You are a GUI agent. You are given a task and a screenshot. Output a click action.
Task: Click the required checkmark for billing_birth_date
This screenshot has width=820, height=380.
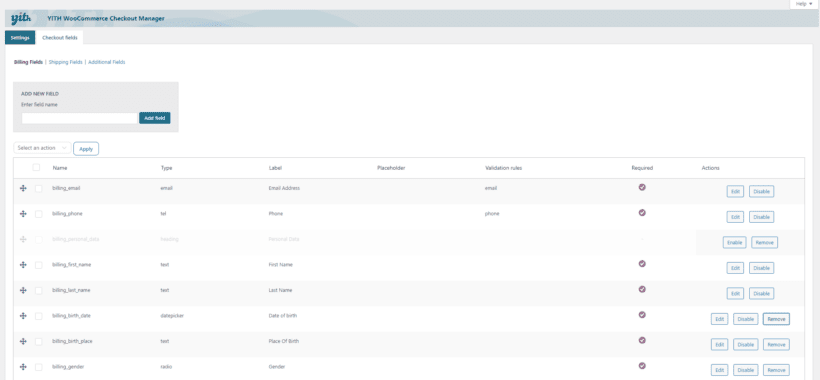click(642, 315)
